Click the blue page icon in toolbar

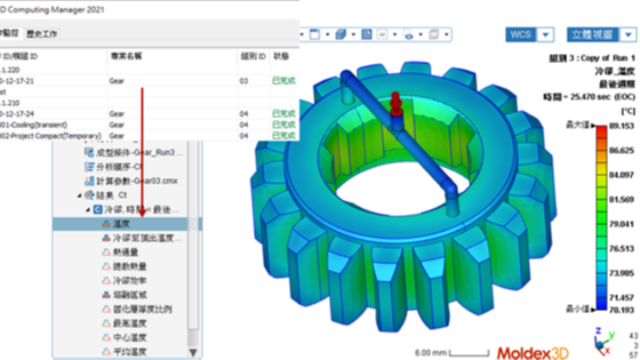(367, 35)
